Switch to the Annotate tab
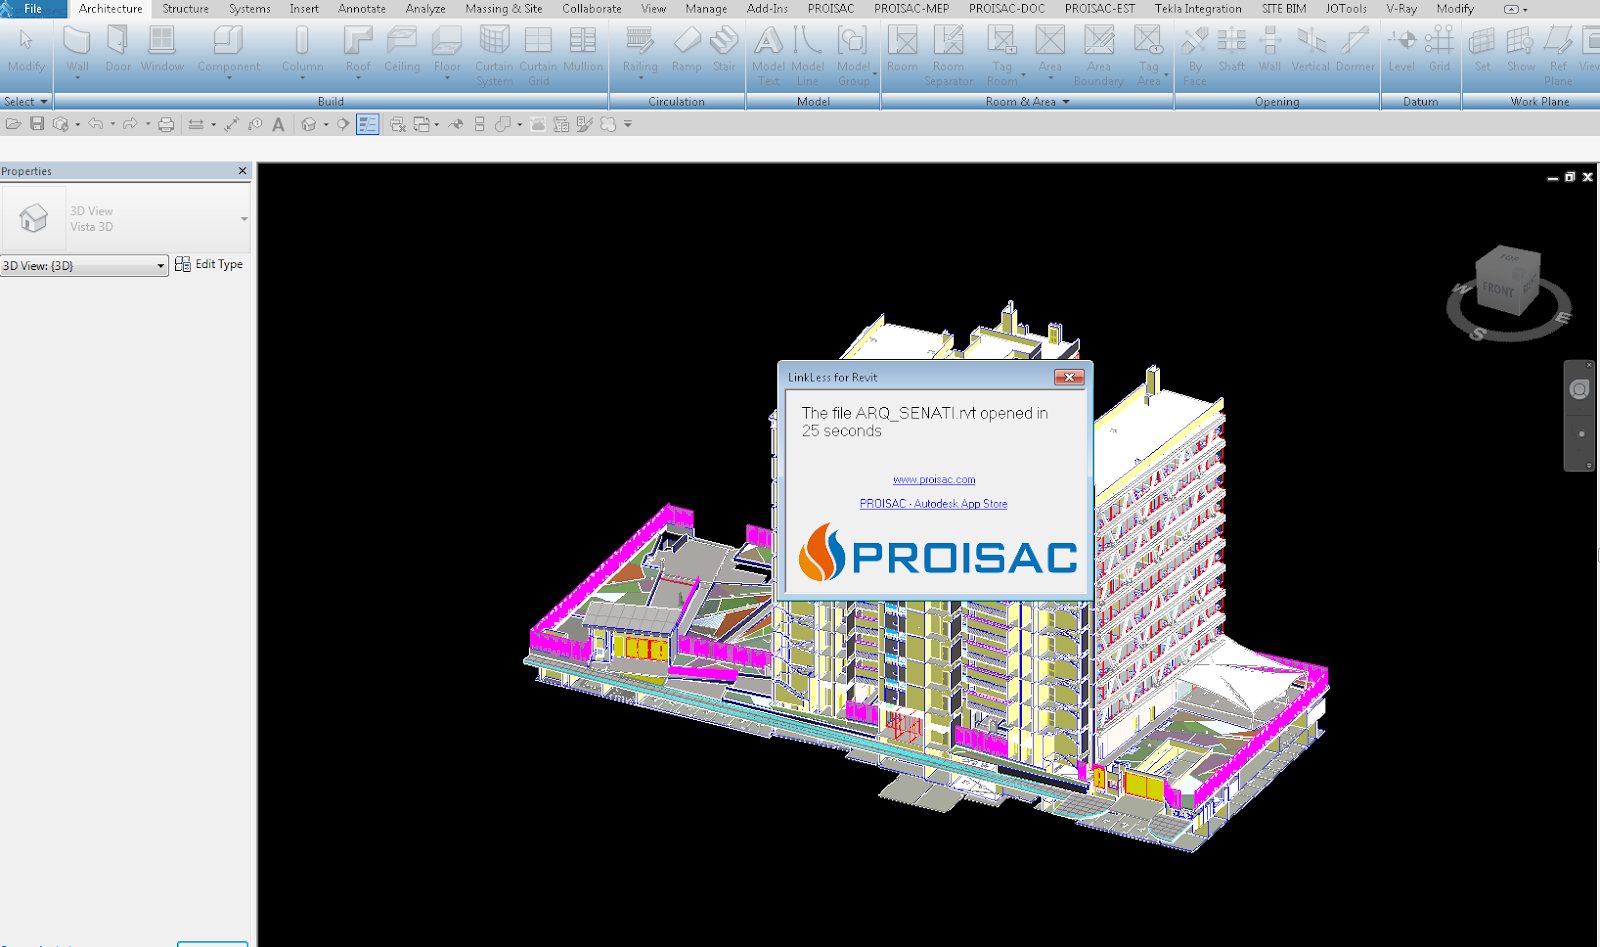 [362, 9]
